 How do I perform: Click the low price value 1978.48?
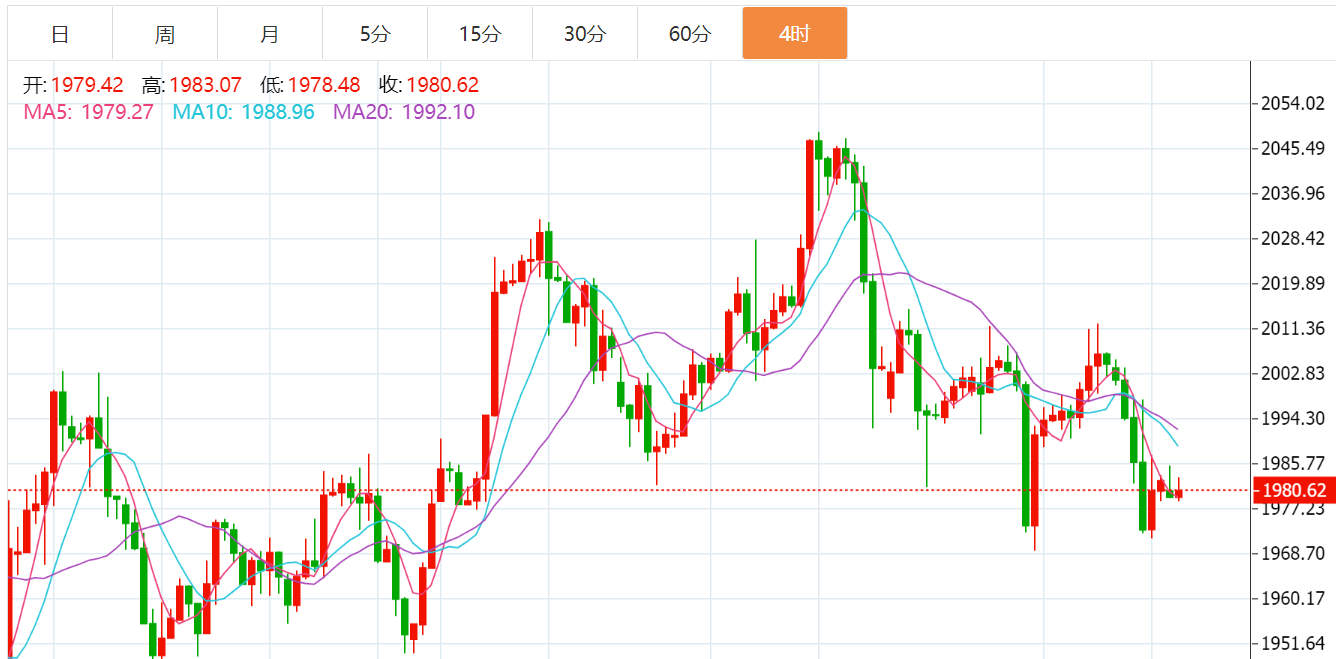324,86
